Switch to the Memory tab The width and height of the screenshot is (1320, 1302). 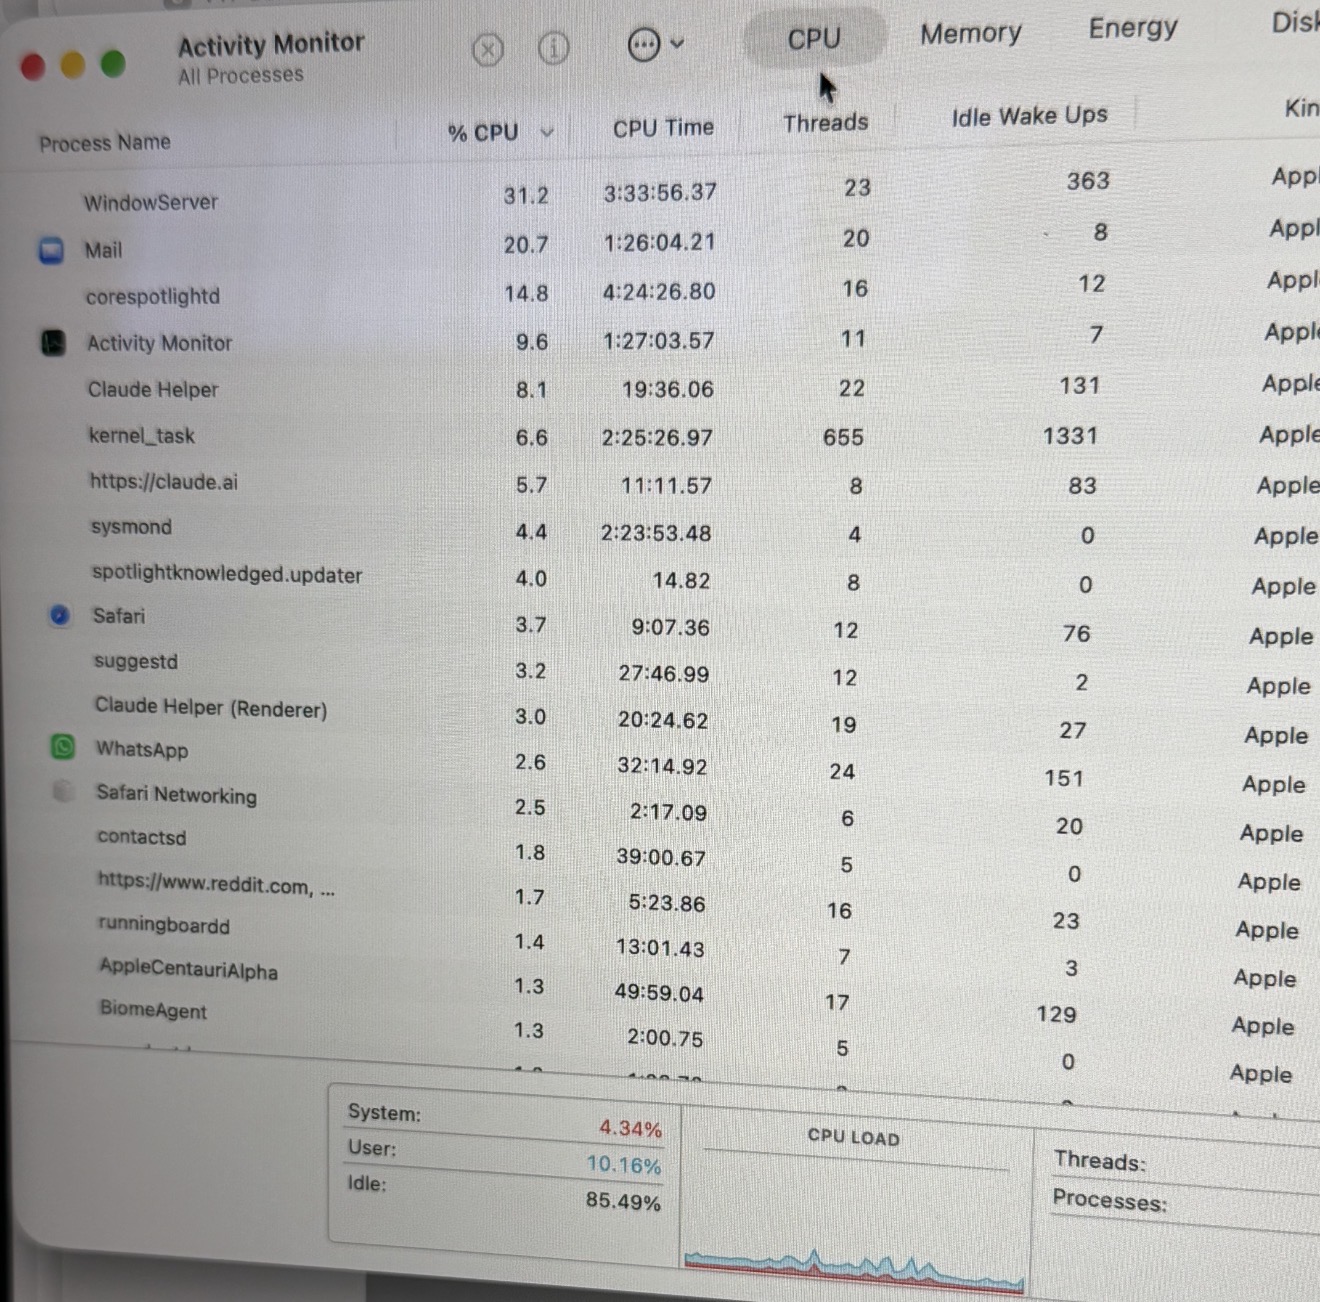(x=971, y=34)
